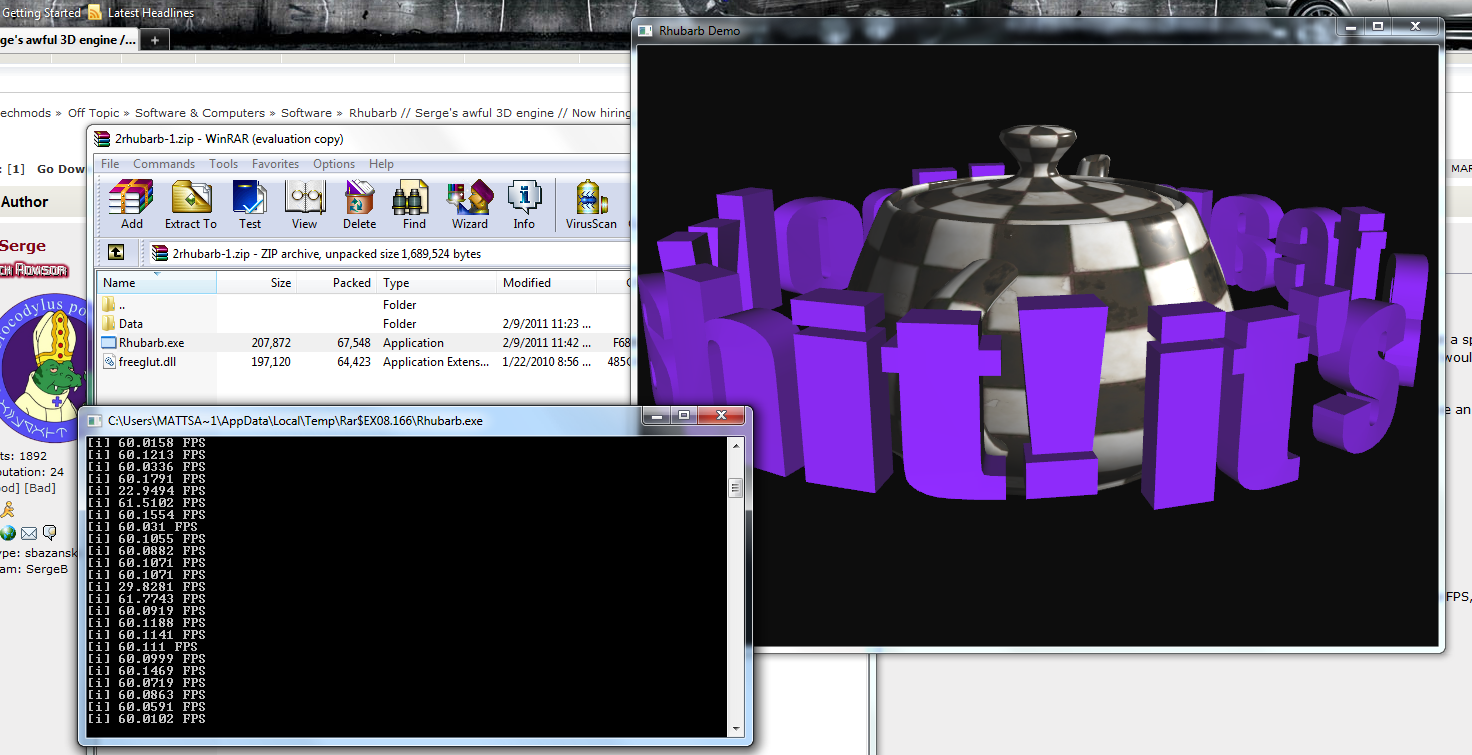Viewport: 1472px width, 755px height.
Task: Click the Author column heading in forum
Action: pyautogui.click(x=25, y=202)
